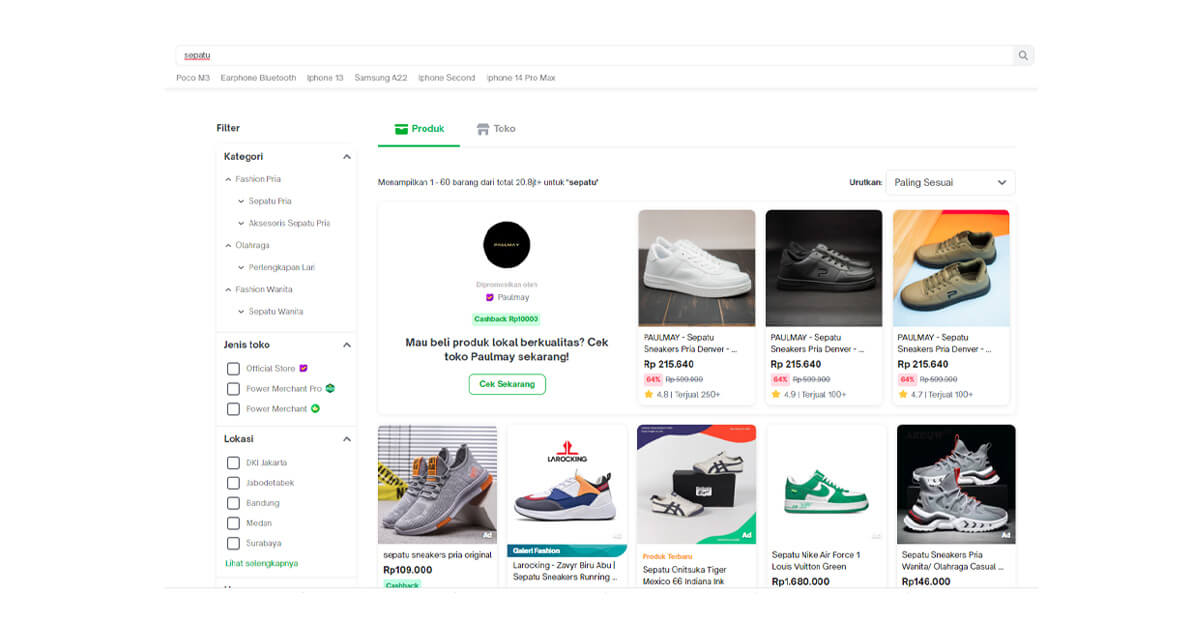Click the search magnifier icon
Viewport: 1202px width, 634px height.
point(1023,55)
